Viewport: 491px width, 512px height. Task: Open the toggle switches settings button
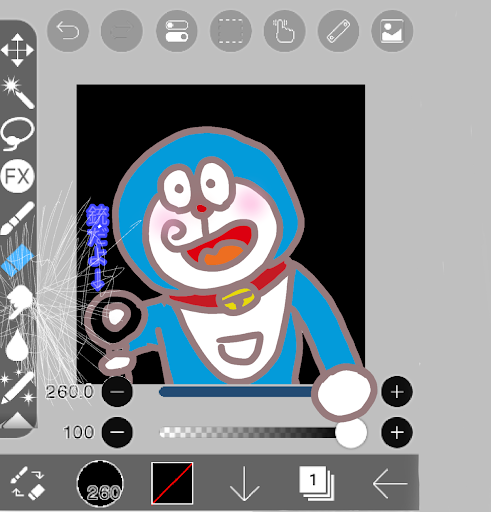pyautogui.click(x=176, y=31)
